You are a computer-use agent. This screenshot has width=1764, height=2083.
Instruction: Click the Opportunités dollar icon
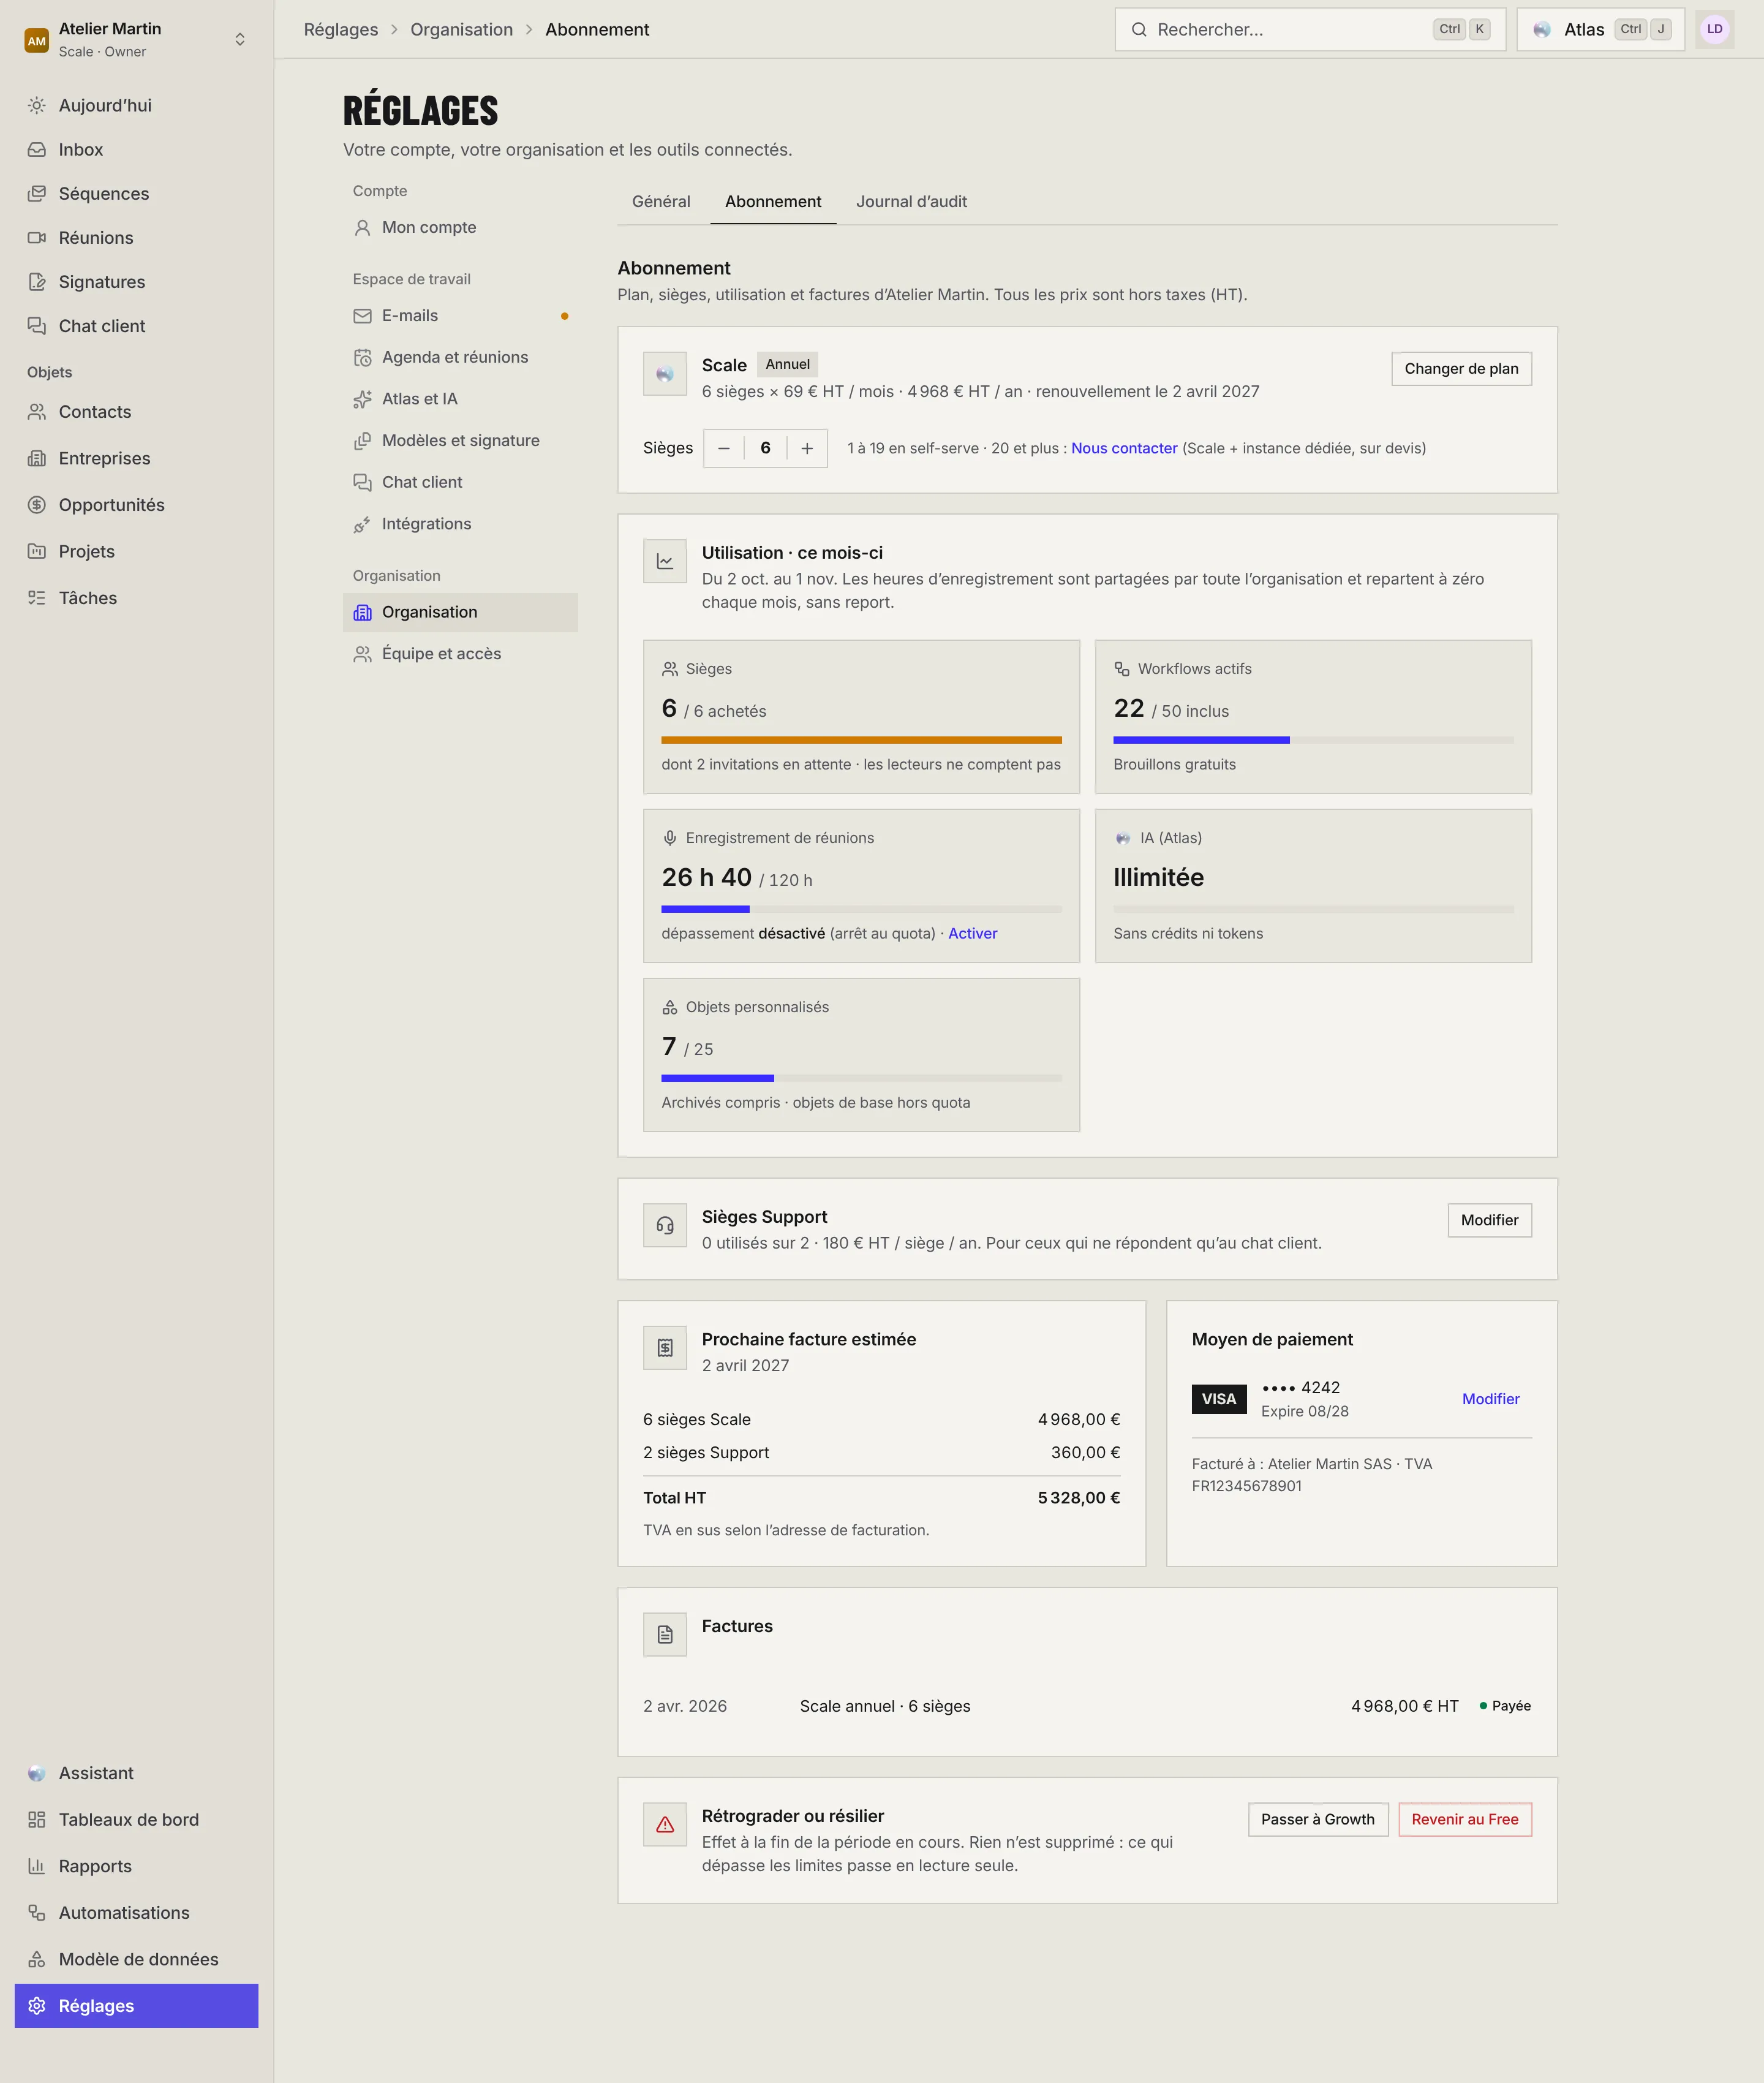pyautogui.click(x=37, y=505)
